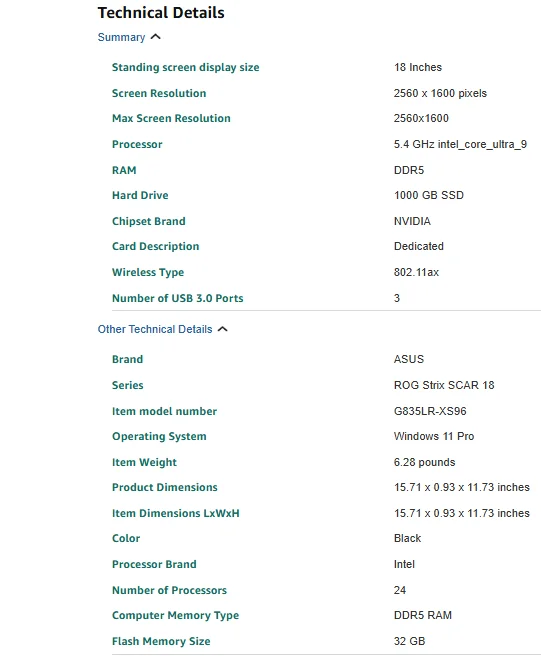Click the Flash Memory Size label
Screen dimensions: 541x659
tap(161, 641)
